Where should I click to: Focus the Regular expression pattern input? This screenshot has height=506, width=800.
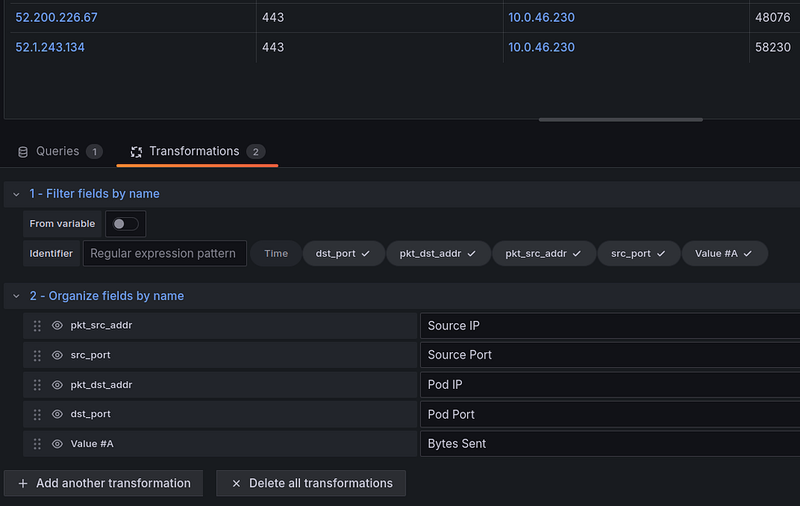click(x=165, y=254)
